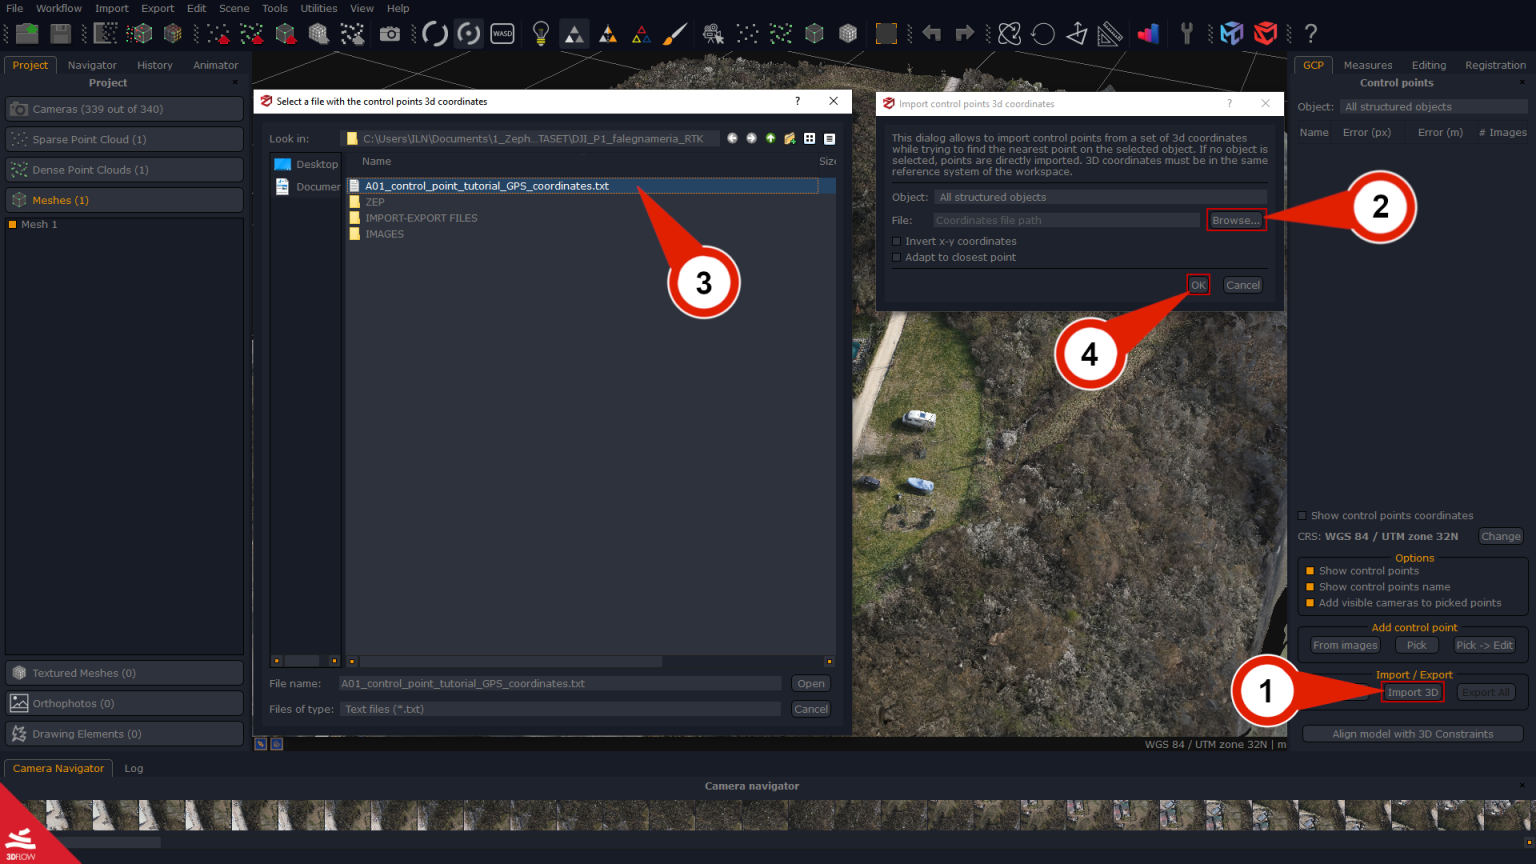
Task: Select the A01_control_point_tutorial_GPS_coordinates.txt file
Action: (x=487, y=185)
